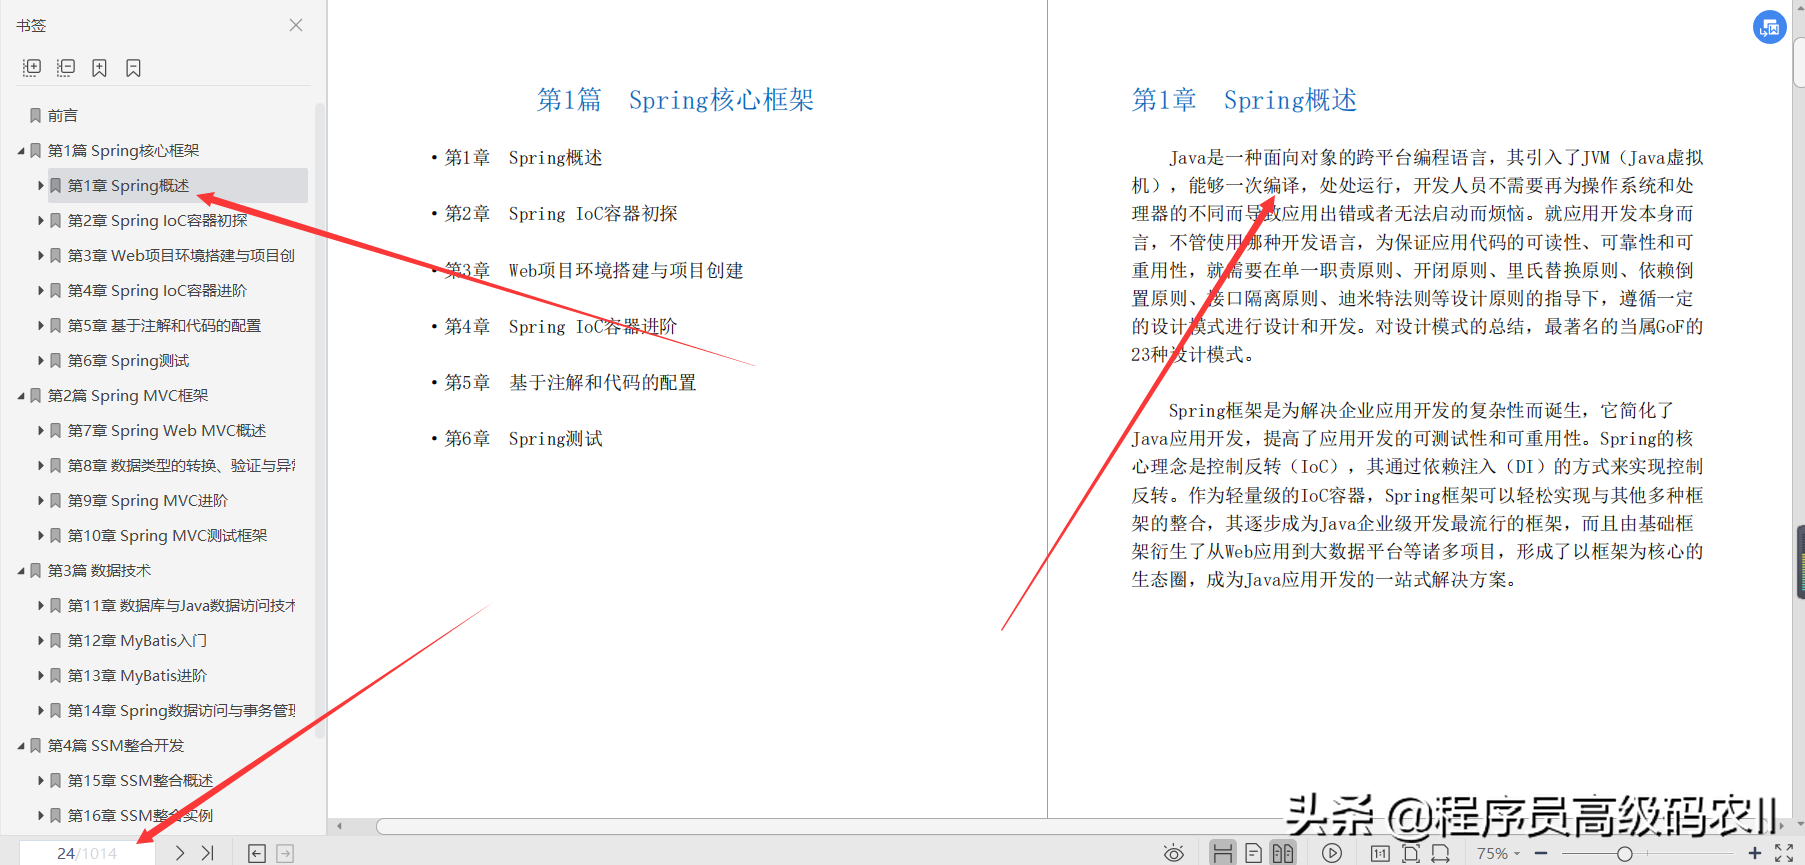Fit page to width
Screen dimensions: 1805x865
coord(1440,853)
